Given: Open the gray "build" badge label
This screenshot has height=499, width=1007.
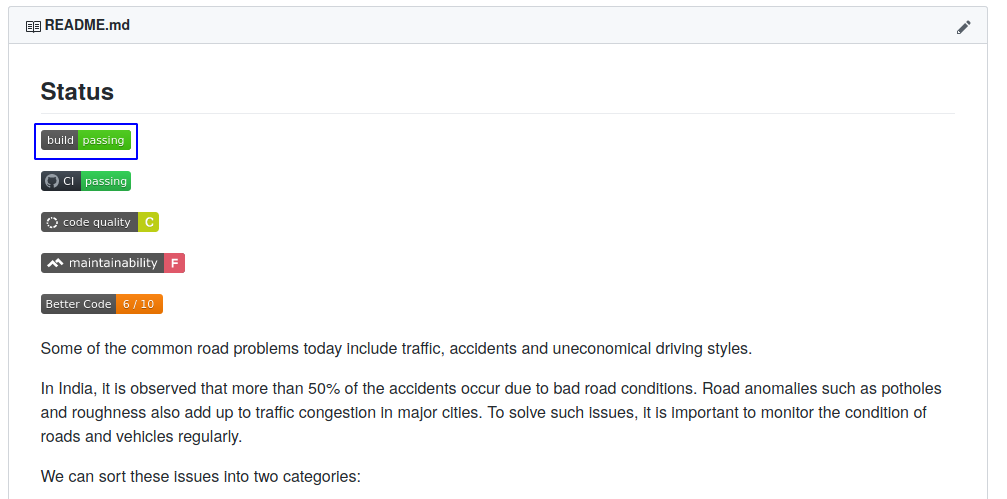Looking at the screenshot, I should (x=60, y=140).
